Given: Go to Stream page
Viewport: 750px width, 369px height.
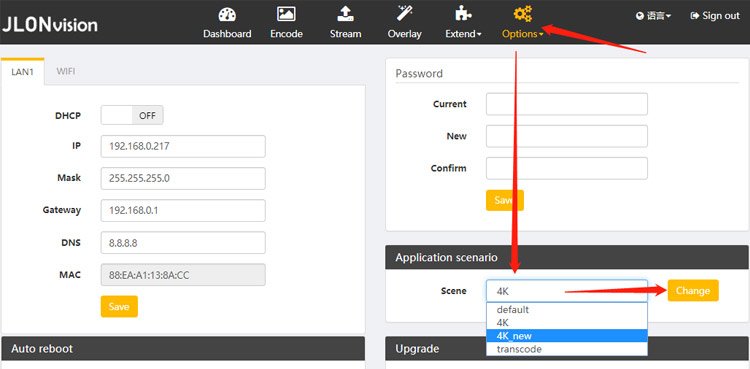Looking at the screenshot, I should click(345, 34).
